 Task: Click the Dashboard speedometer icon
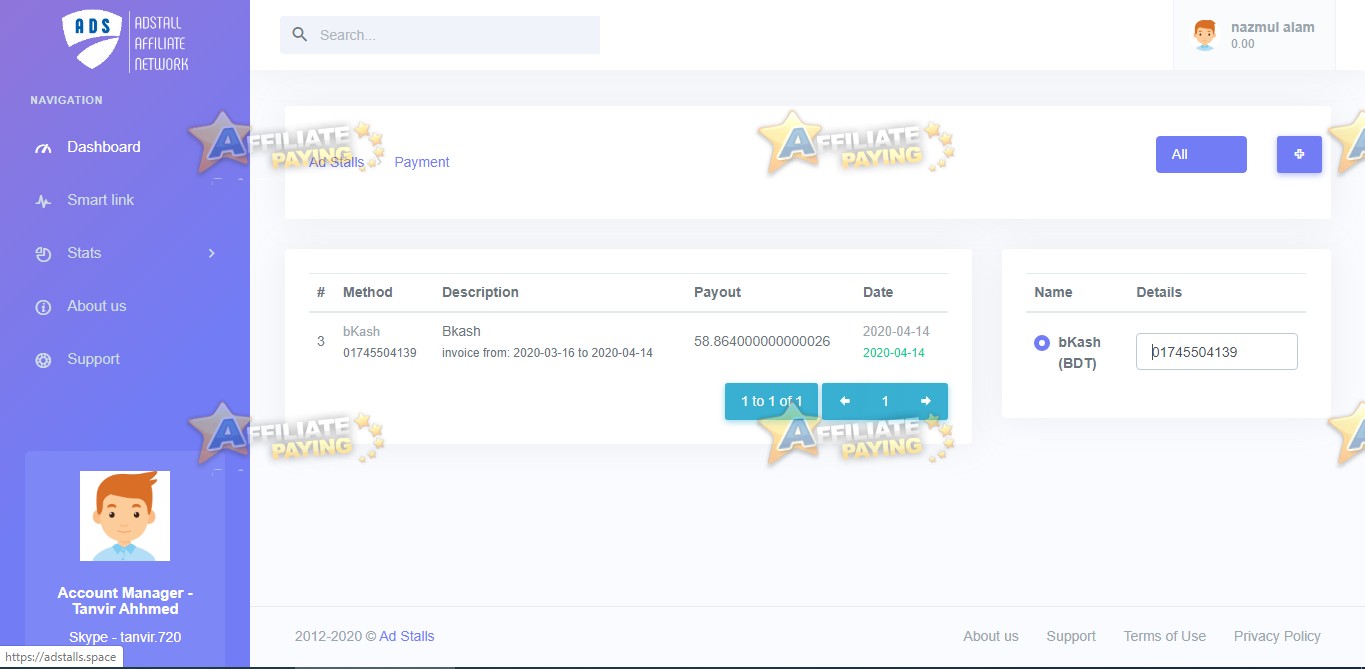tap(42, 148)
